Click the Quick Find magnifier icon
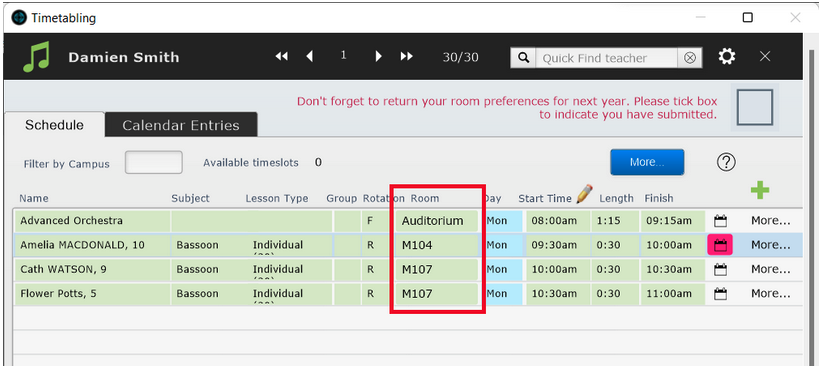The height and width of the screenshot is (366, 823). (x=523, y=58)
